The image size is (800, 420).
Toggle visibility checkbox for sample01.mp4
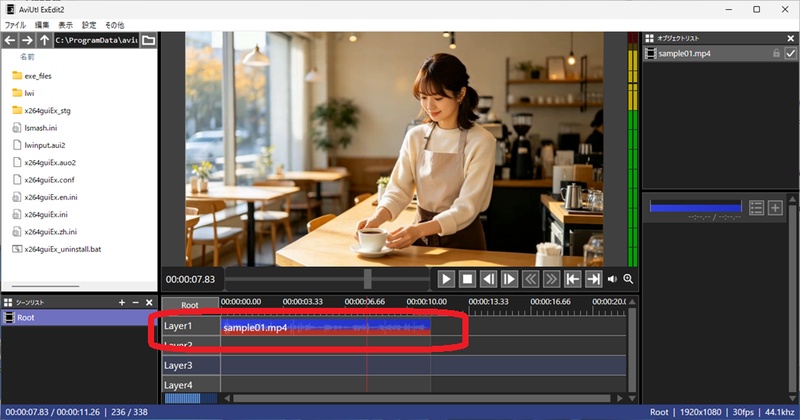(x=790, y=53)
